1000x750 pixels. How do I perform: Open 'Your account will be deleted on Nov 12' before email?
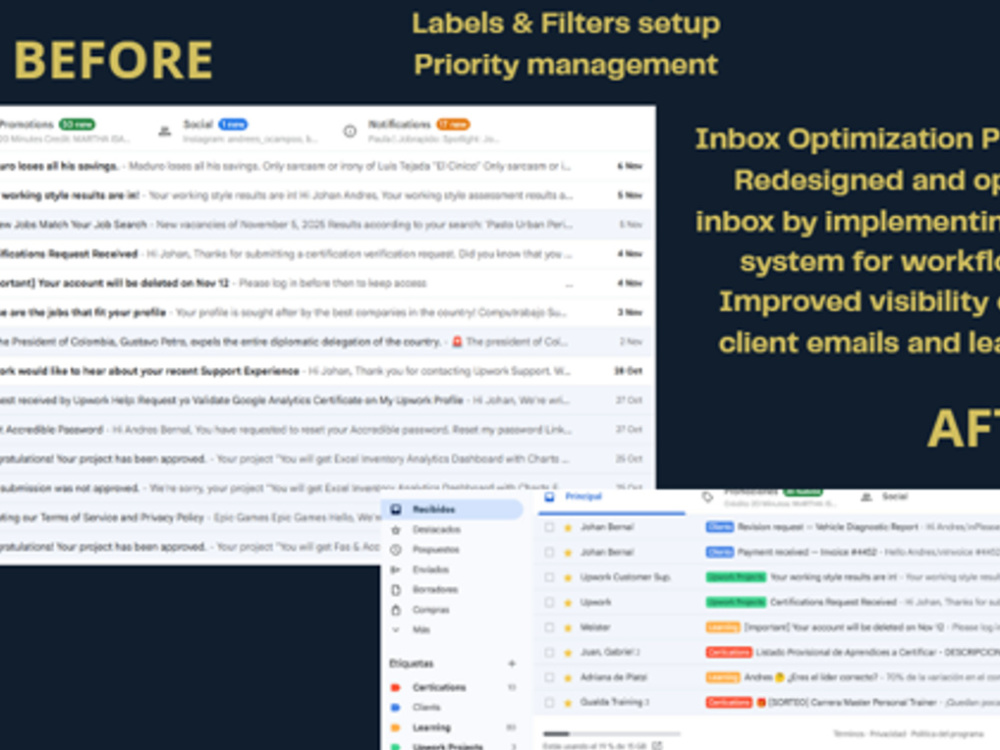(326, 283)
